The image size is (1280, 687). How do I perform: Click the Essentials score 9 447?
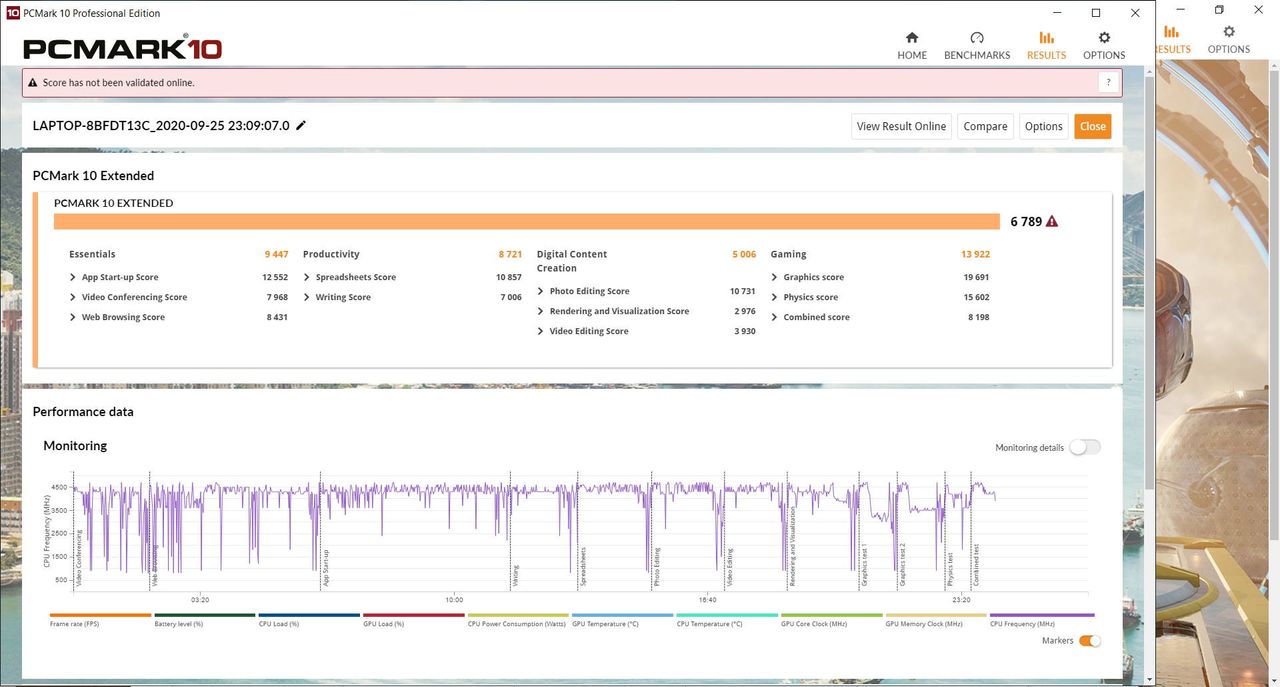click(x=276, y=254)
